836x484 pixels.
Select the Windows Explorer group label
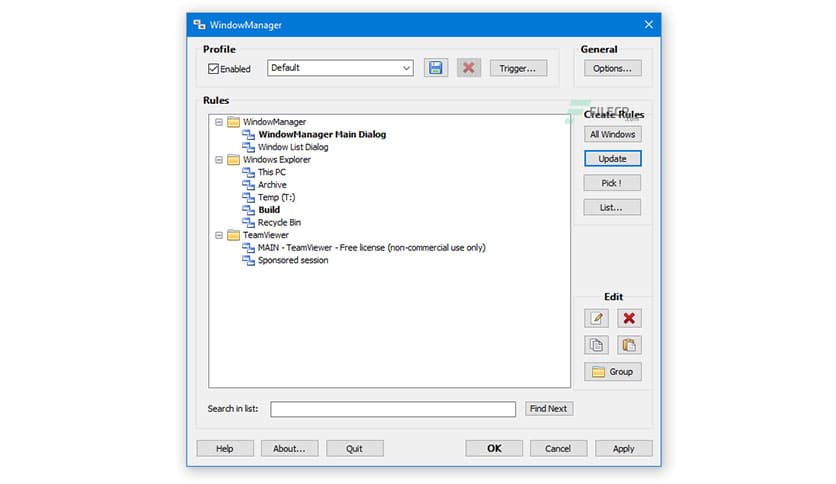[277, 159]
